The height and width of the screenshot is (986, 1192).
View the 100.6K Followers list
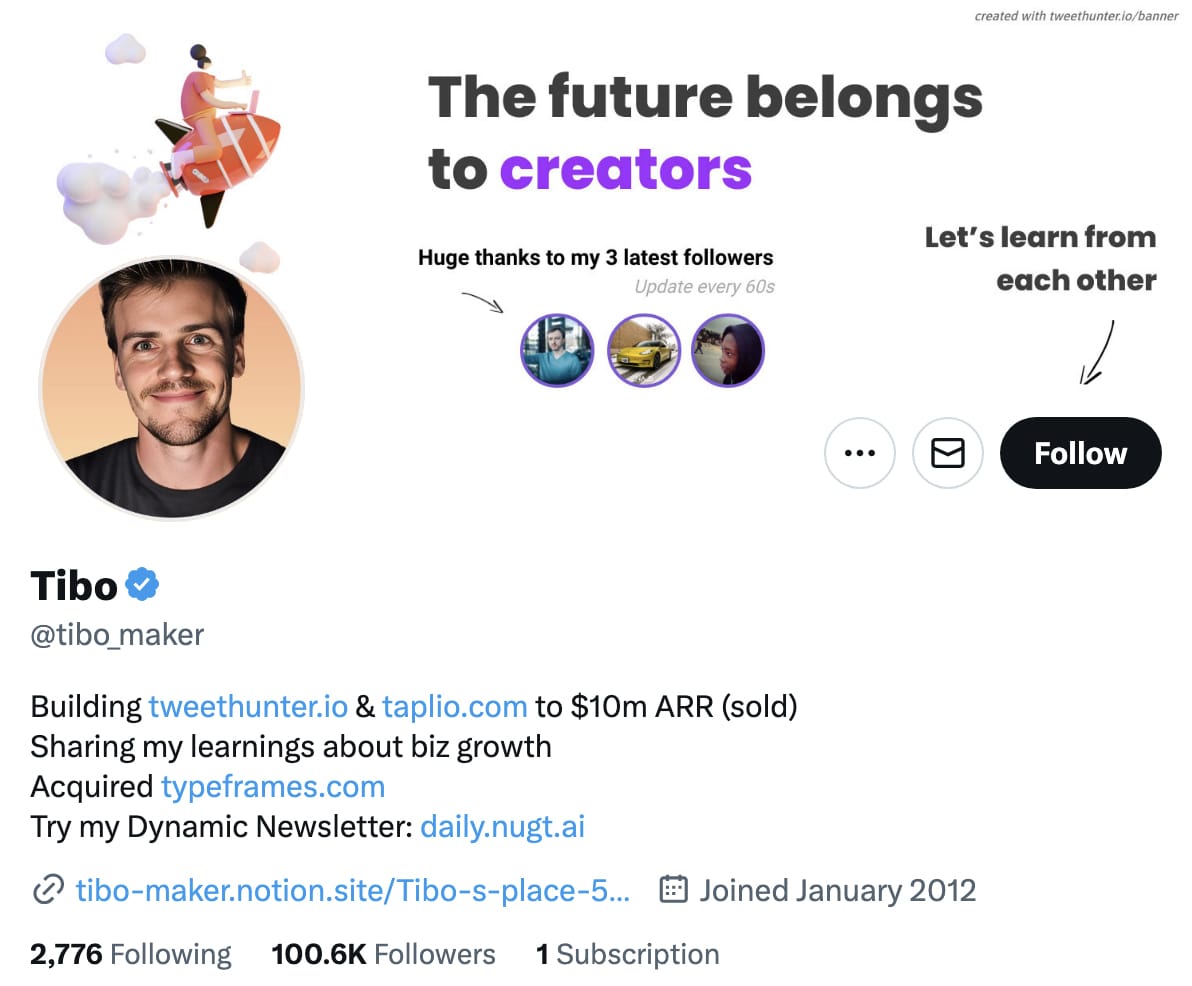(383, 954)
